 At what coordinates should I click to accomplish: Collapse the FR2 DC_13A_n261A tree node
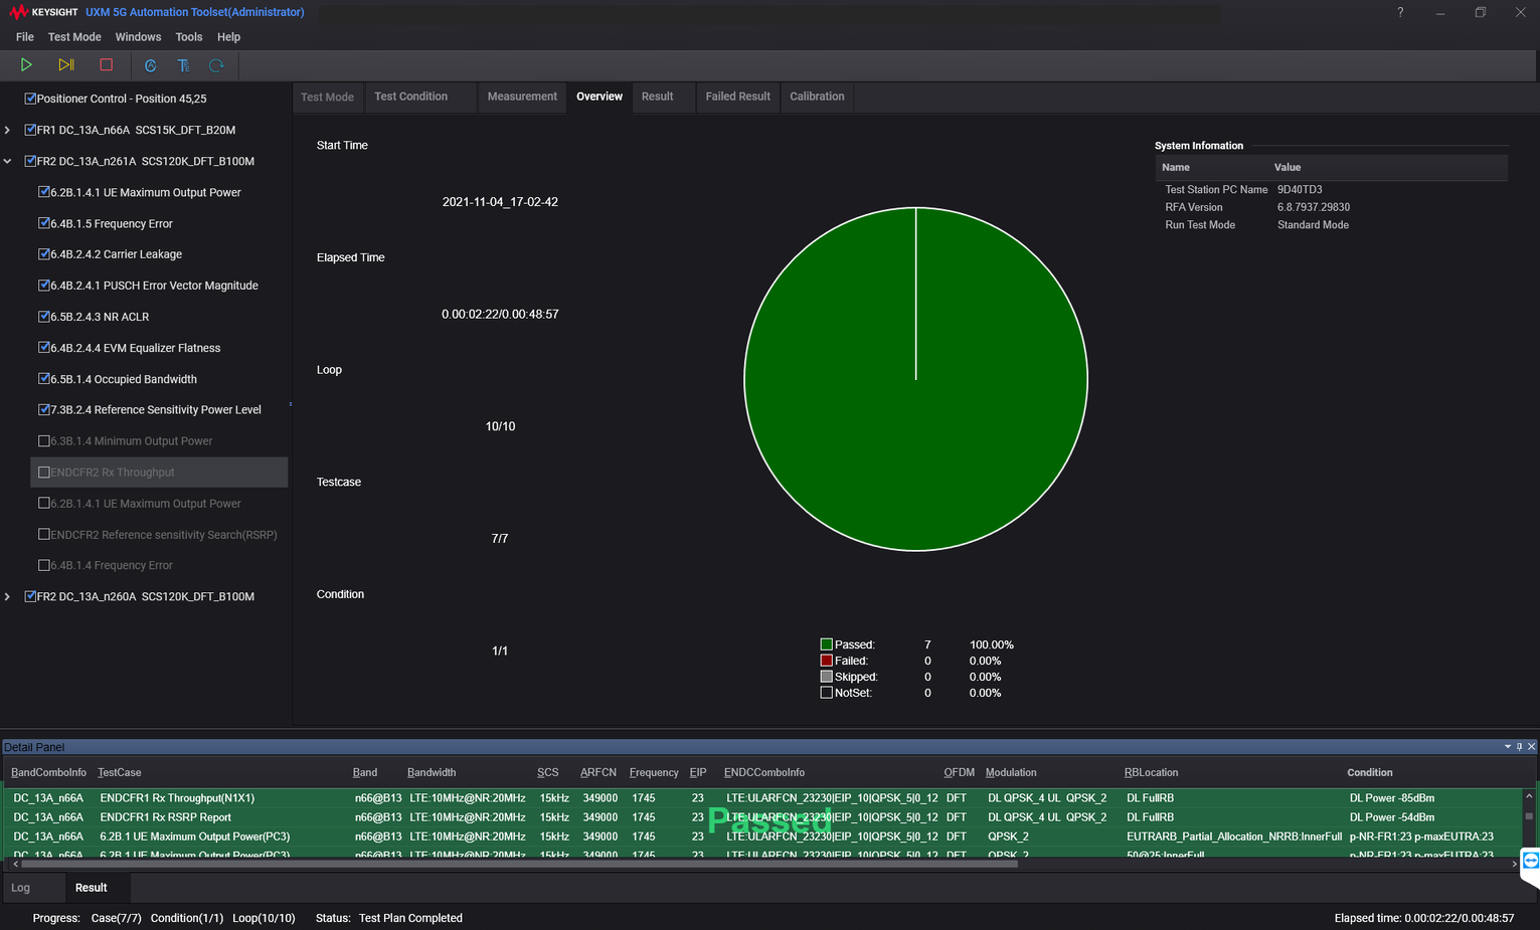(x=8, y=161)
